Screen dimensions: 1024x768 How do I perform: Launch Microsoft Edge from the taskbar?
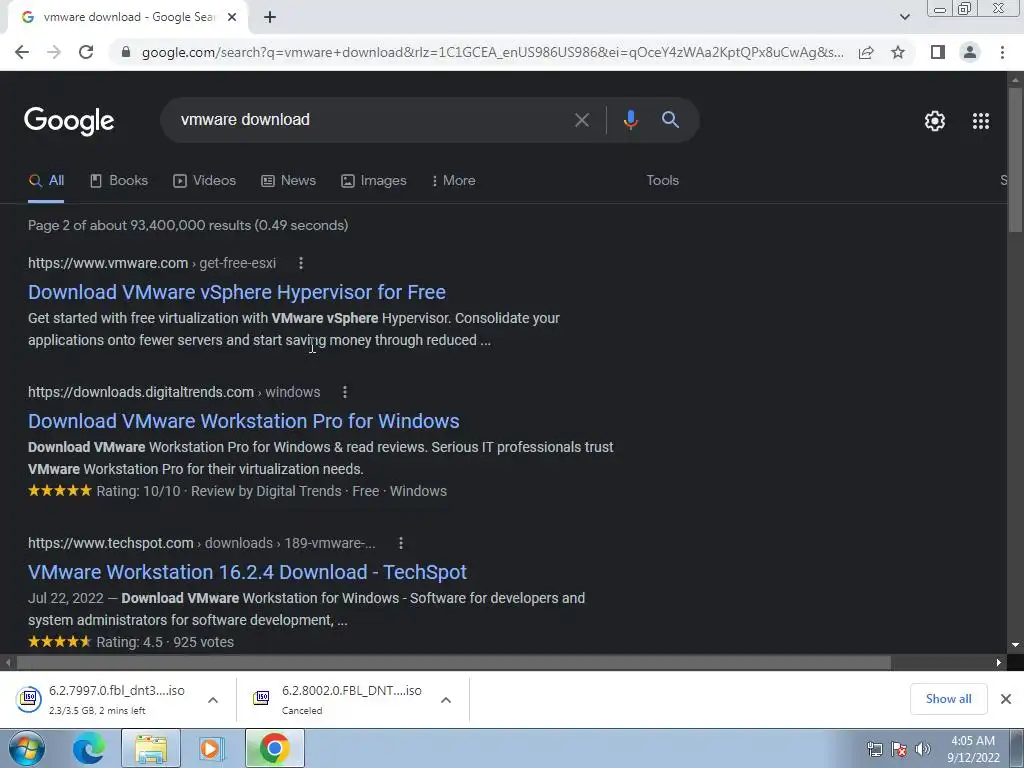click(x=89, y=748)
